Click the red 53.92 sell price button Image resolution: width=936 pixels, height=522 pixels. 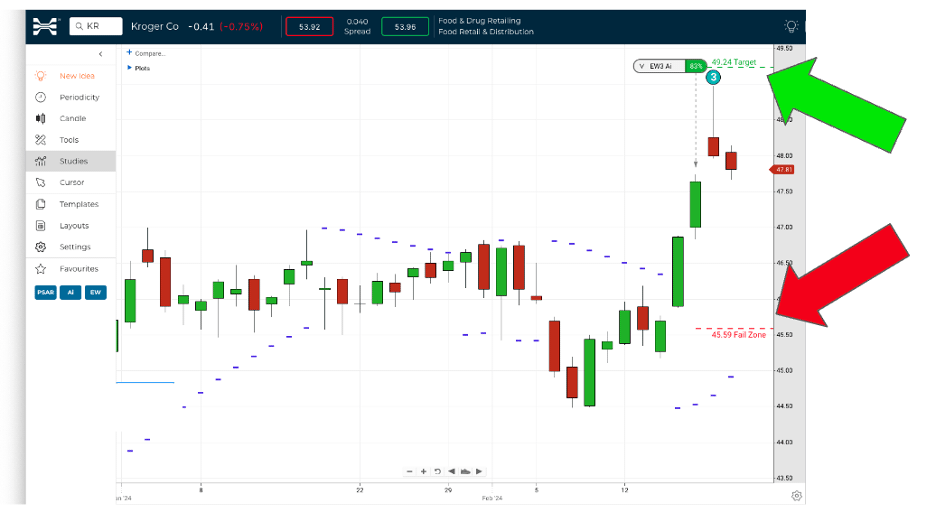309,27
